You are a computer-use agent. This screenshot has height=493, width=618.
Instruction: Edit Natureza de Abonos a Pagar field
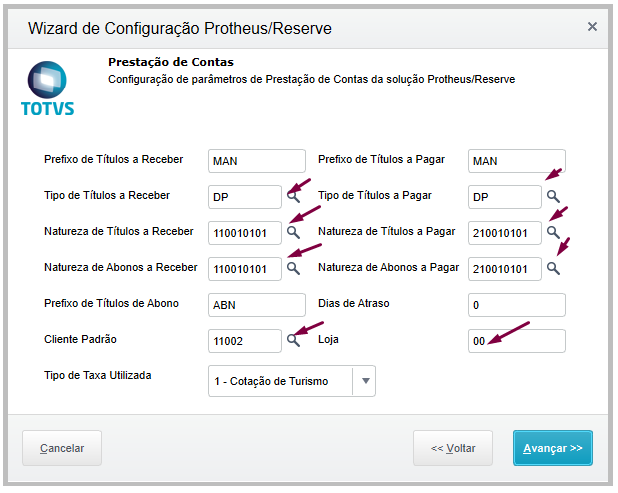[x=504, y=269]
